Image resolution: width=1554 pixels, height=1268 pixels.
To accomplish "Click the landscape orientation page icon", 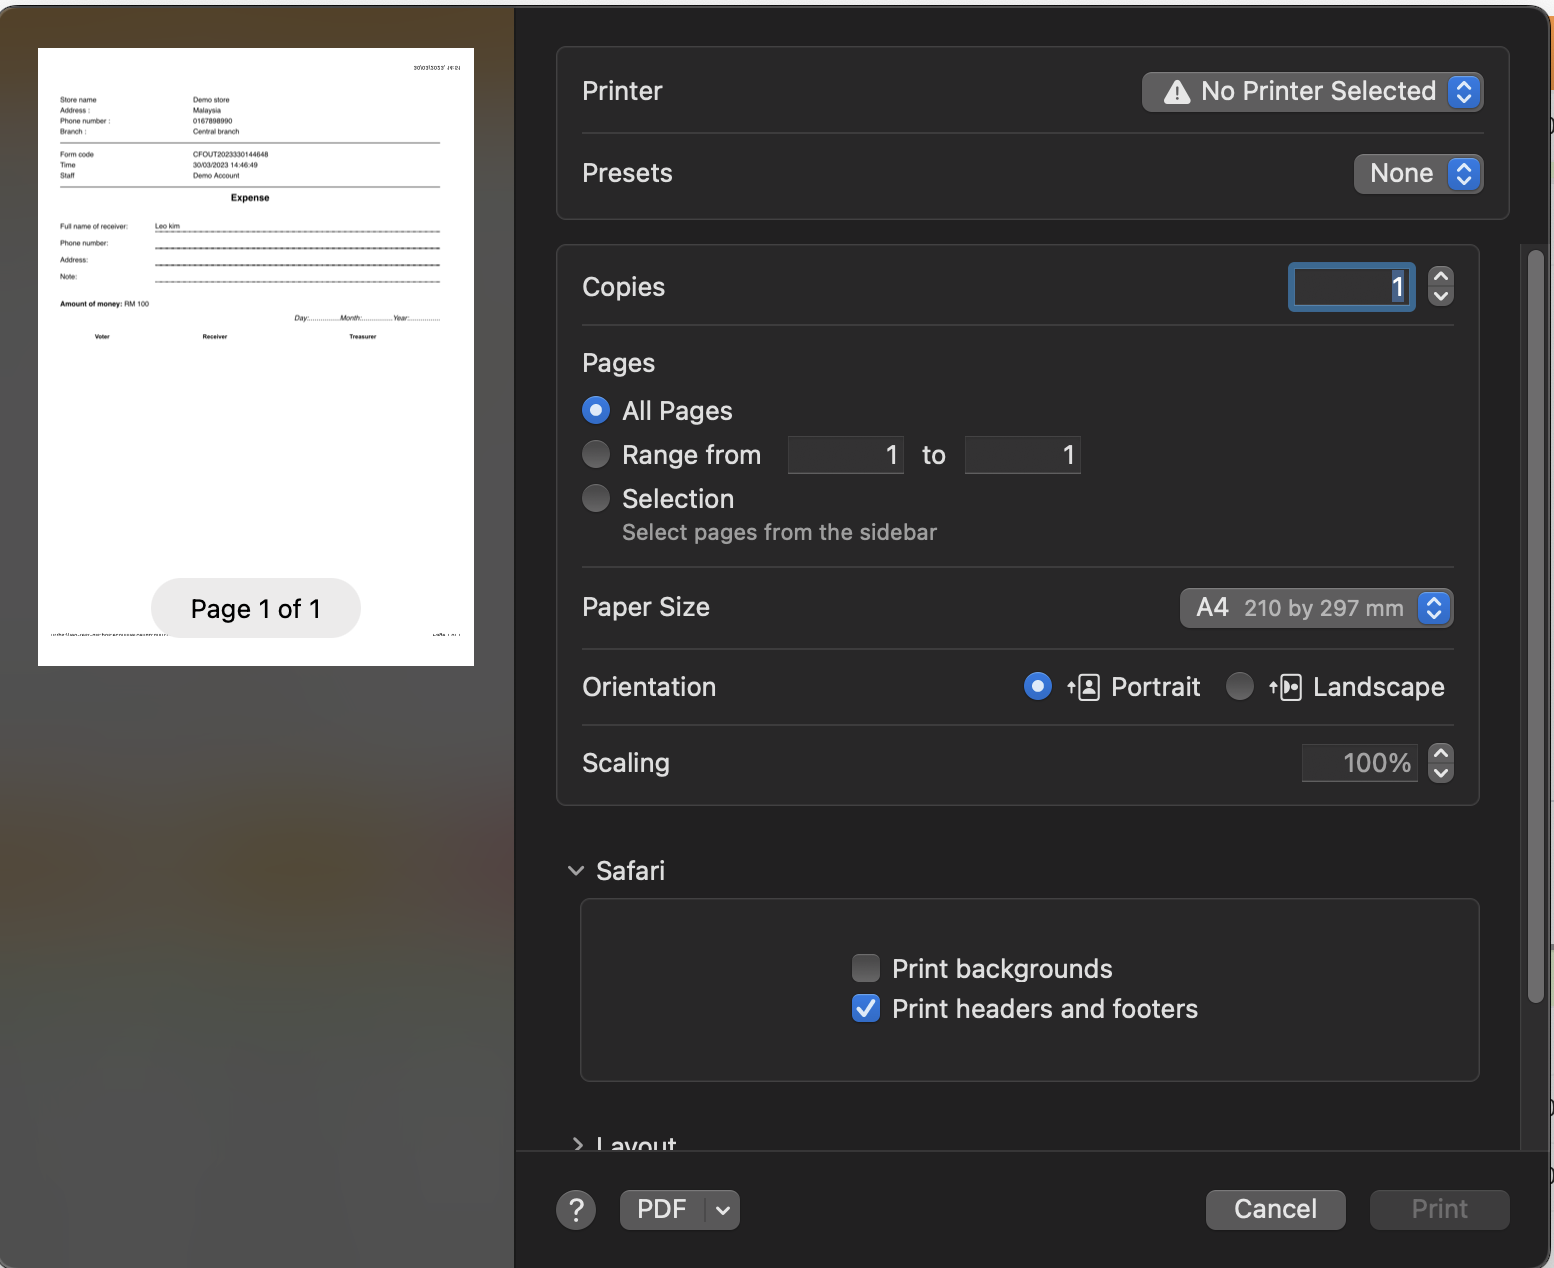I will [1286, 687].
